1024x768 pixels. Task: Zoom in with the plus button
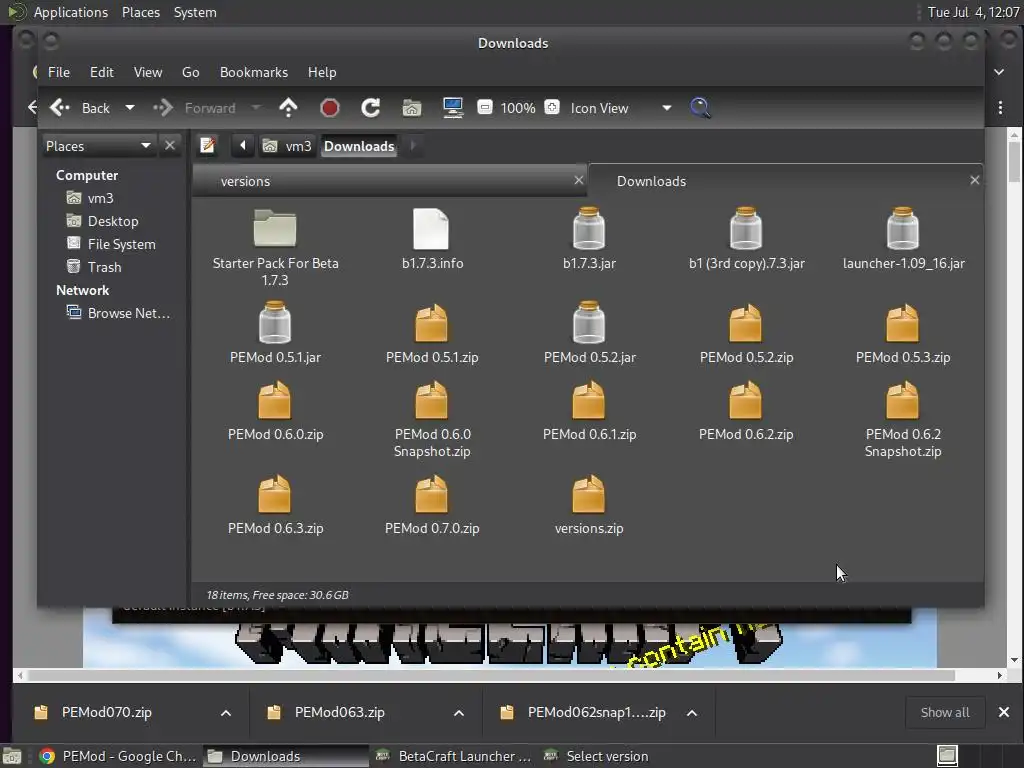(552, 108)
